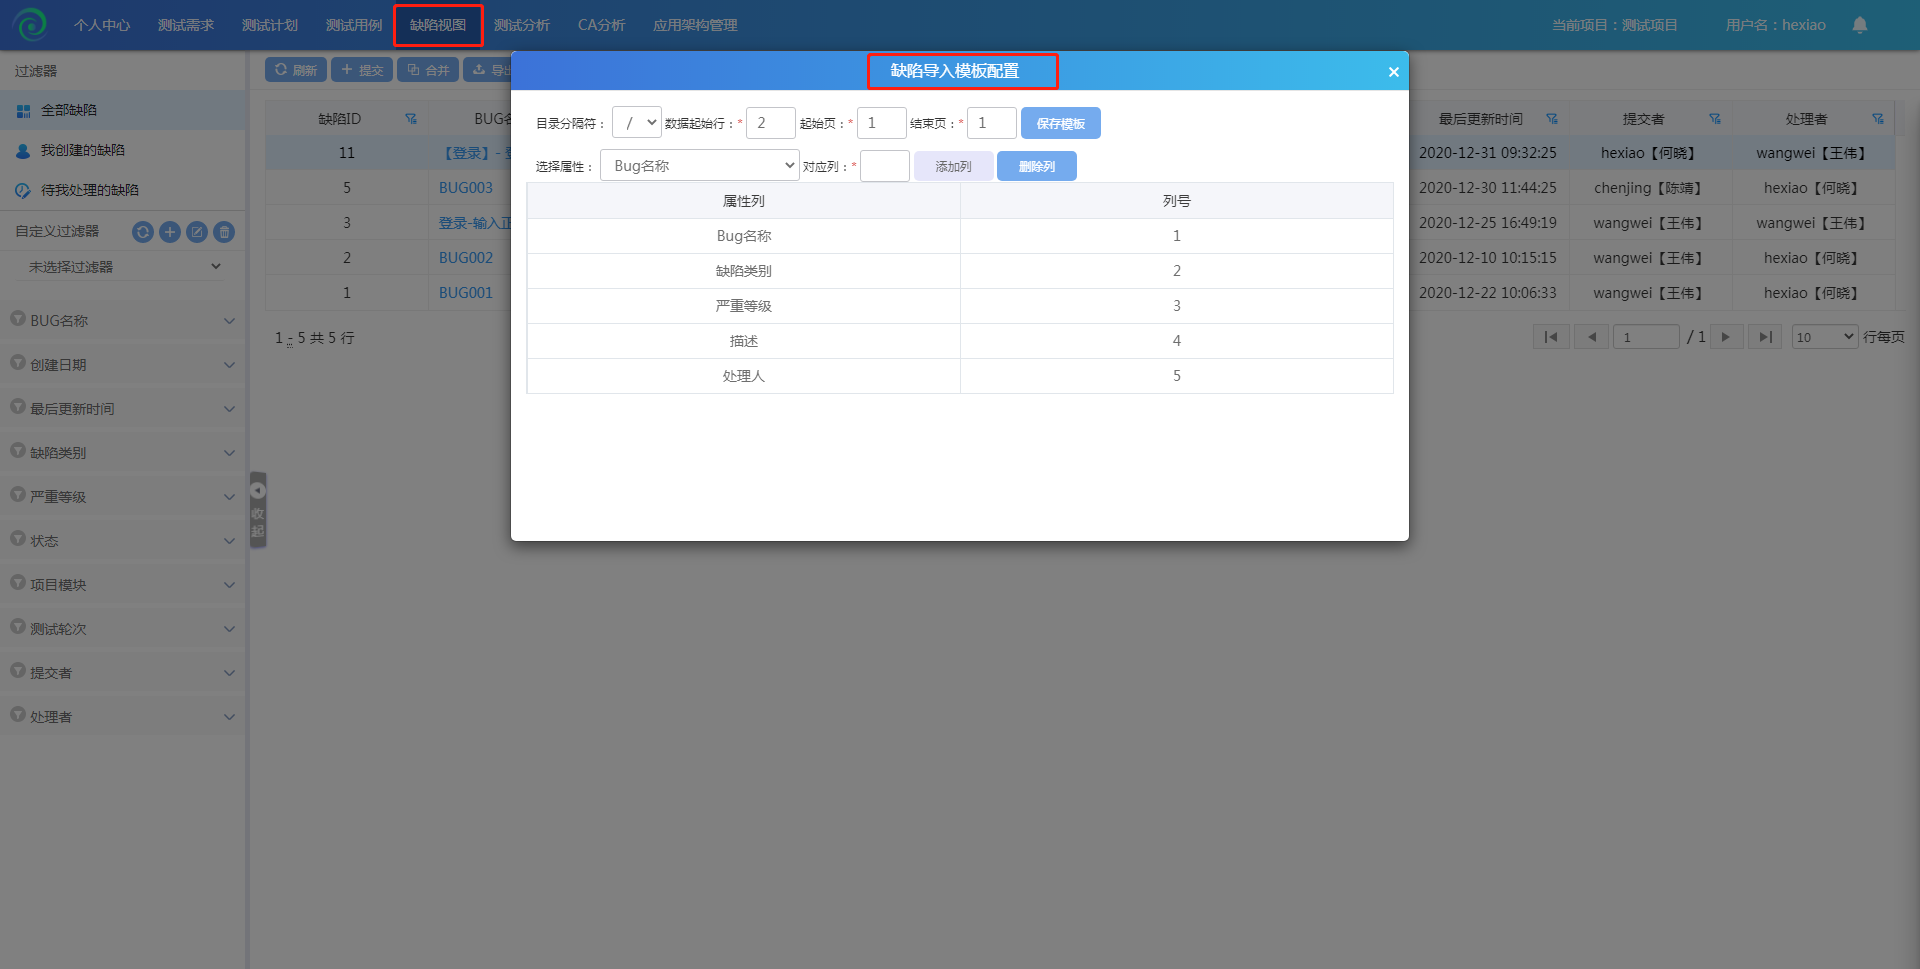Image resolution: width=1920 pixels, height=969 pixels.
Task: Open the 目录分隔符 dropdown
Action: pos(637,123)
